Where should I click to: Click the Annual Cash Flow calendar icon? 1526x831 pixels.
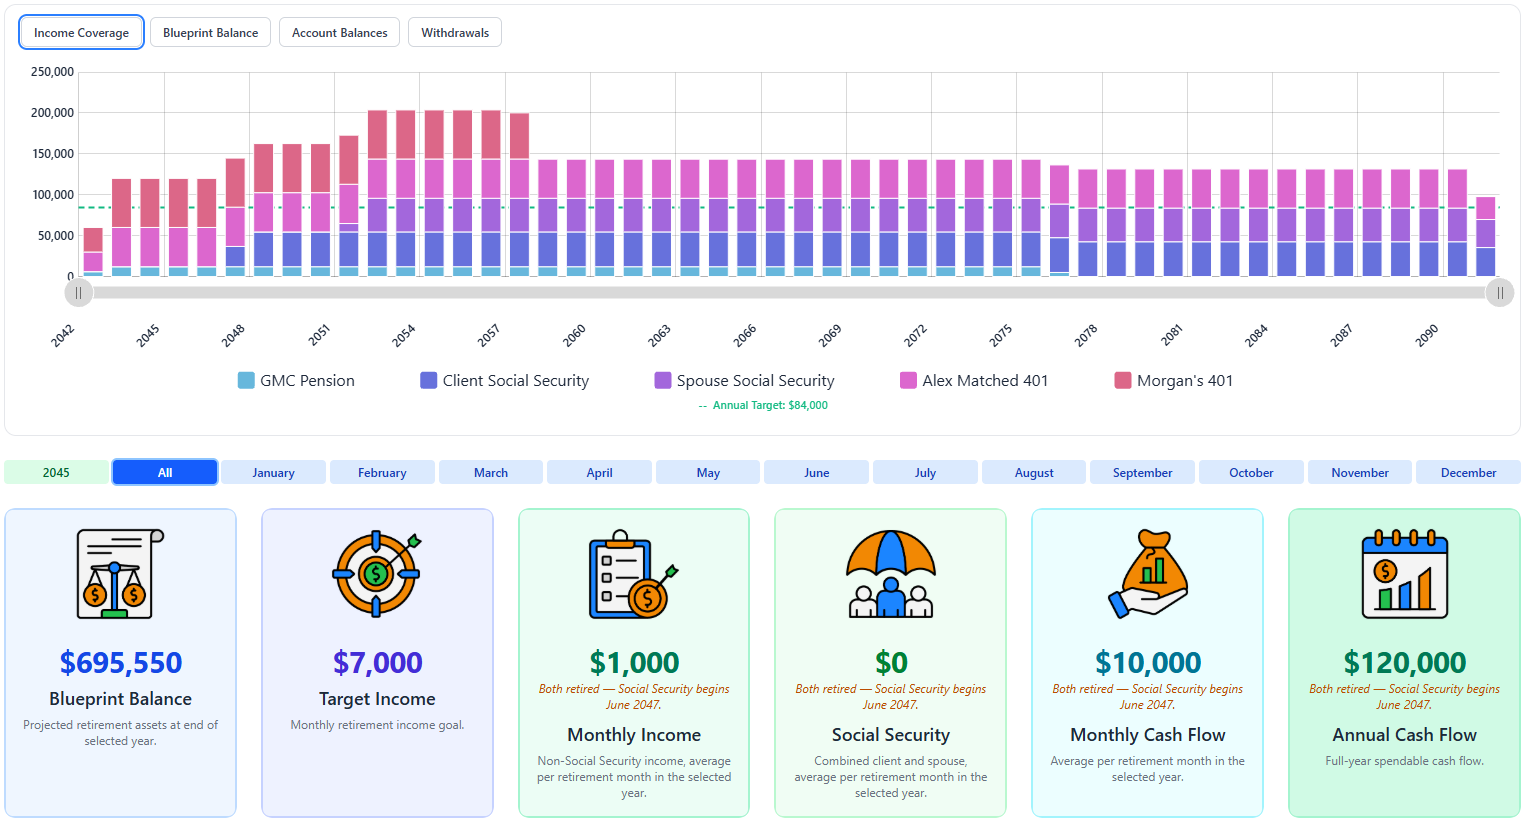pyautogui.click(x=1405, y=574)
